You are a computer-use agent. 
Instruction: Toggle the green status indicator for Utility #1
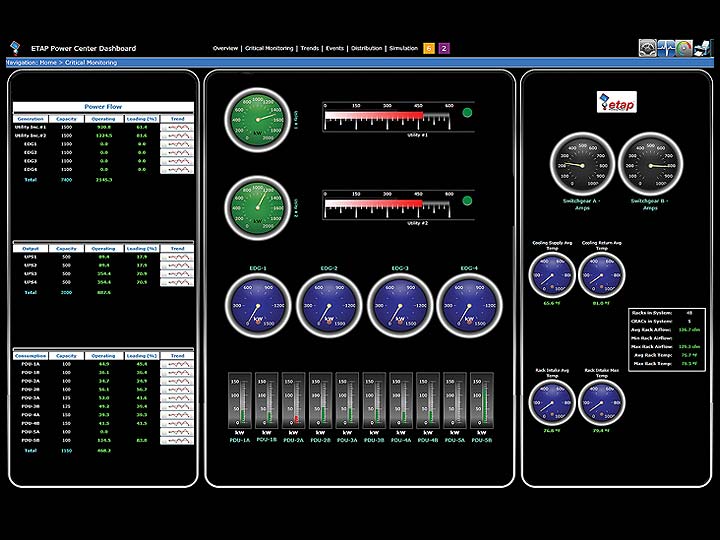click(x=467, y=112)
